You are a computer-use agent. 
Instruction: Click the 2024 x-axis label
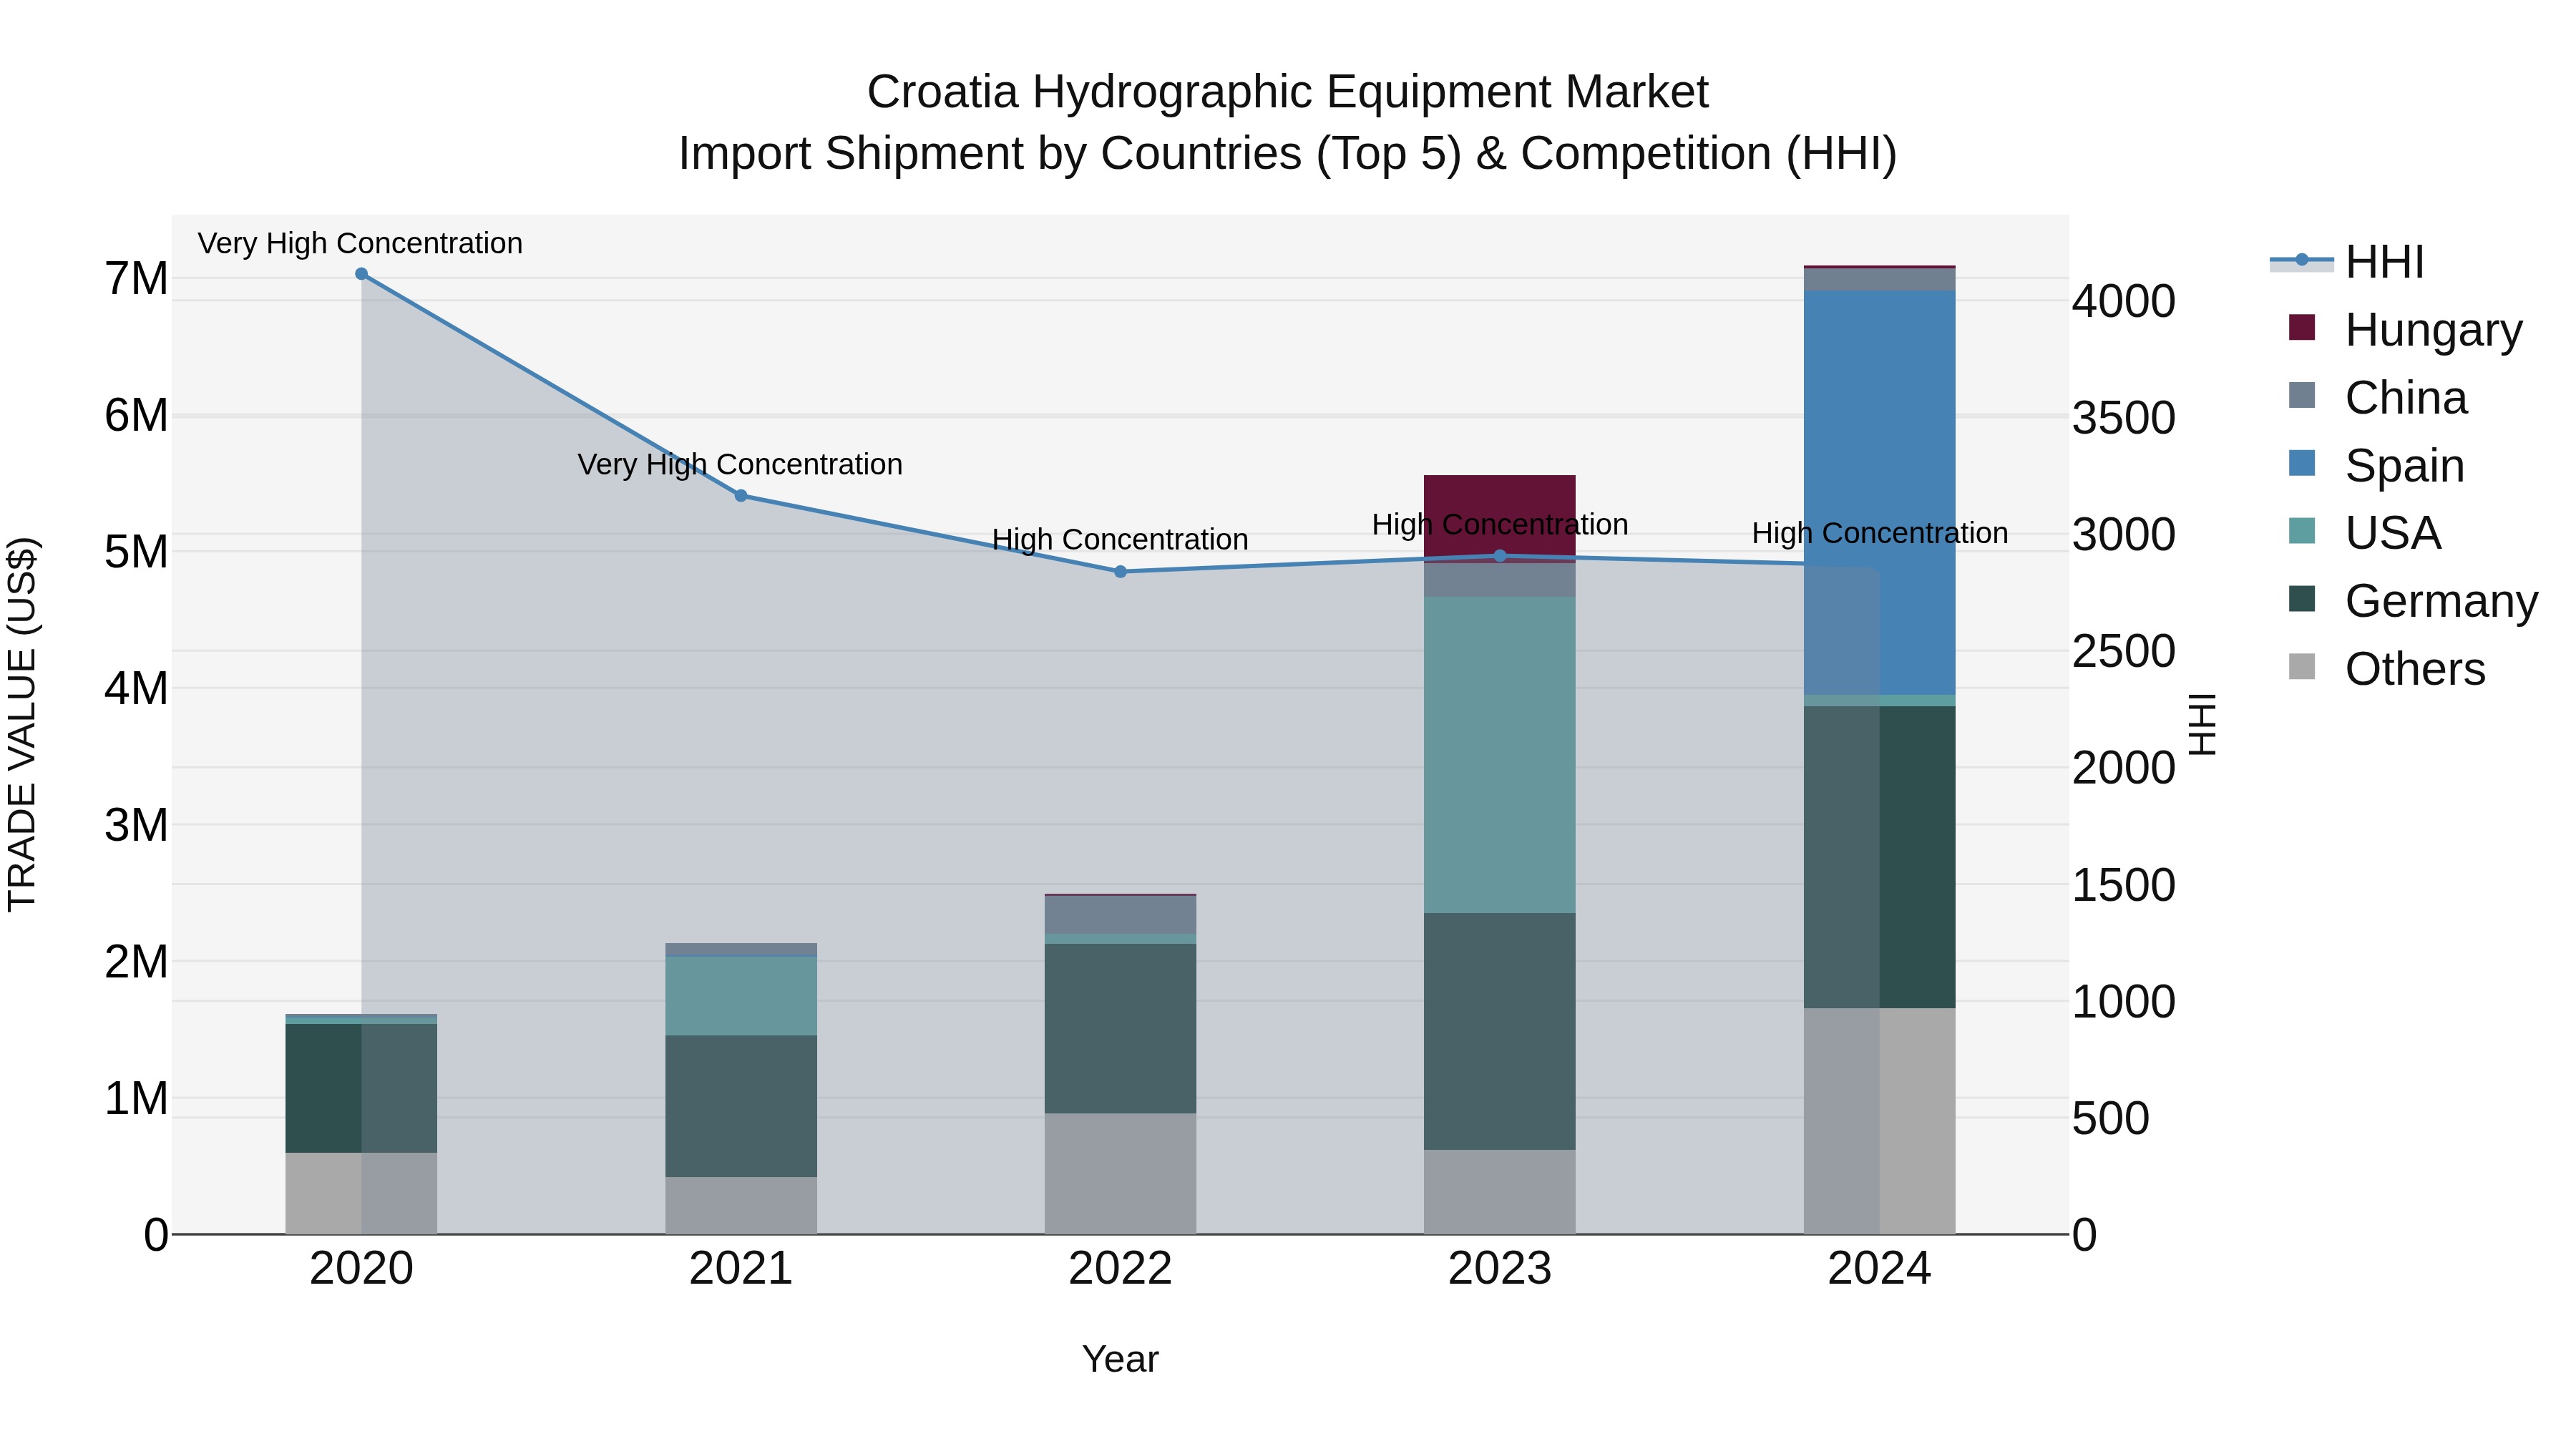[x=1880, y=1269]
